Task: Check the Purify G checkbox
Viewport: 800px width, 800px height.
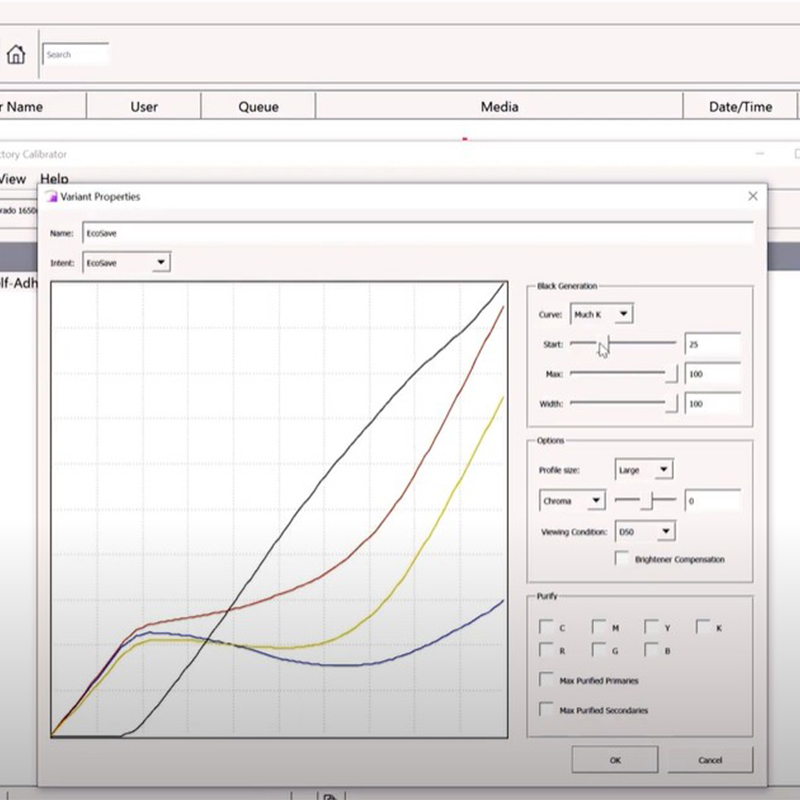Action: 599,649
